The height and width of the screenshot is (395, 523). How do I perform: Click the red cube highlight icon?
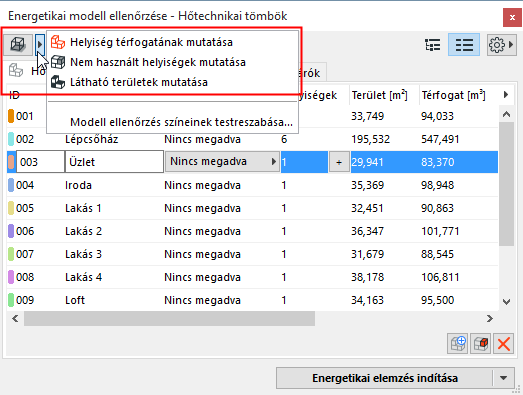tap(481, 344)
